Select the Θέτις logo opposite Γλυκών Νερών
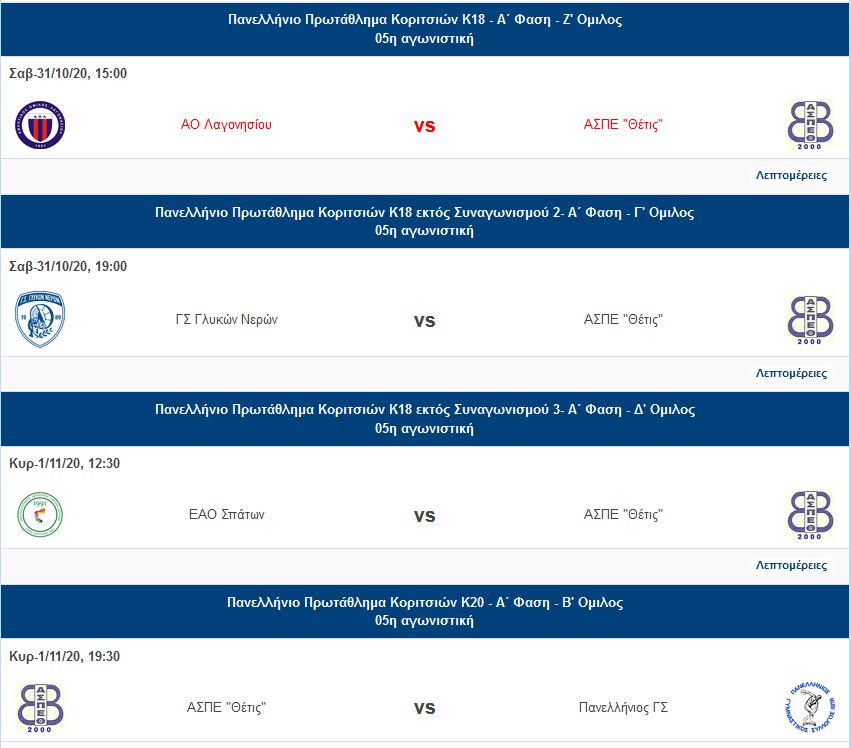The image size is (851, 748). [x=810, y=320]
